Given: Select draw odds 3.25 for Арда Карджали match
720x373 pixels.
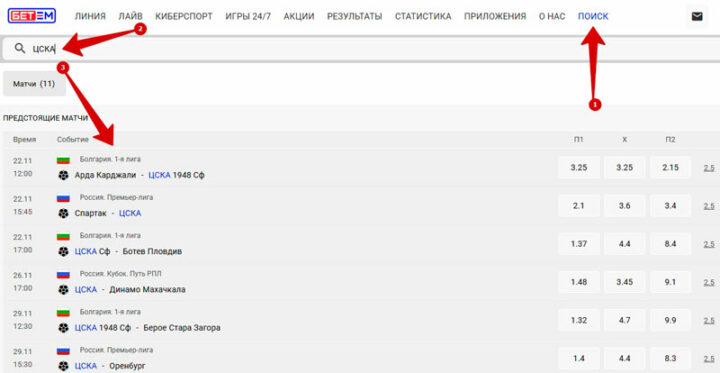Looking at the screenshot, I should pyautogui.click(x=624, y=167).
